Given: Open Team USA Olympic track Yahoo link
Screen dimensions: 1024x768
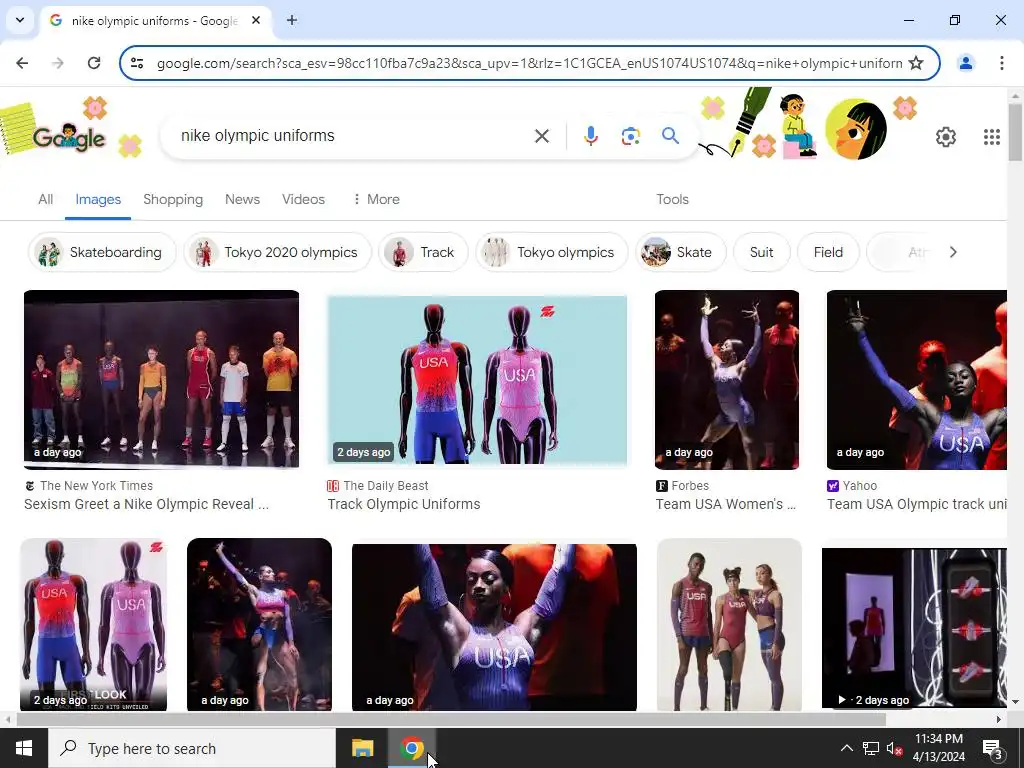Looking at the screenshot, I should pos(917,504).
